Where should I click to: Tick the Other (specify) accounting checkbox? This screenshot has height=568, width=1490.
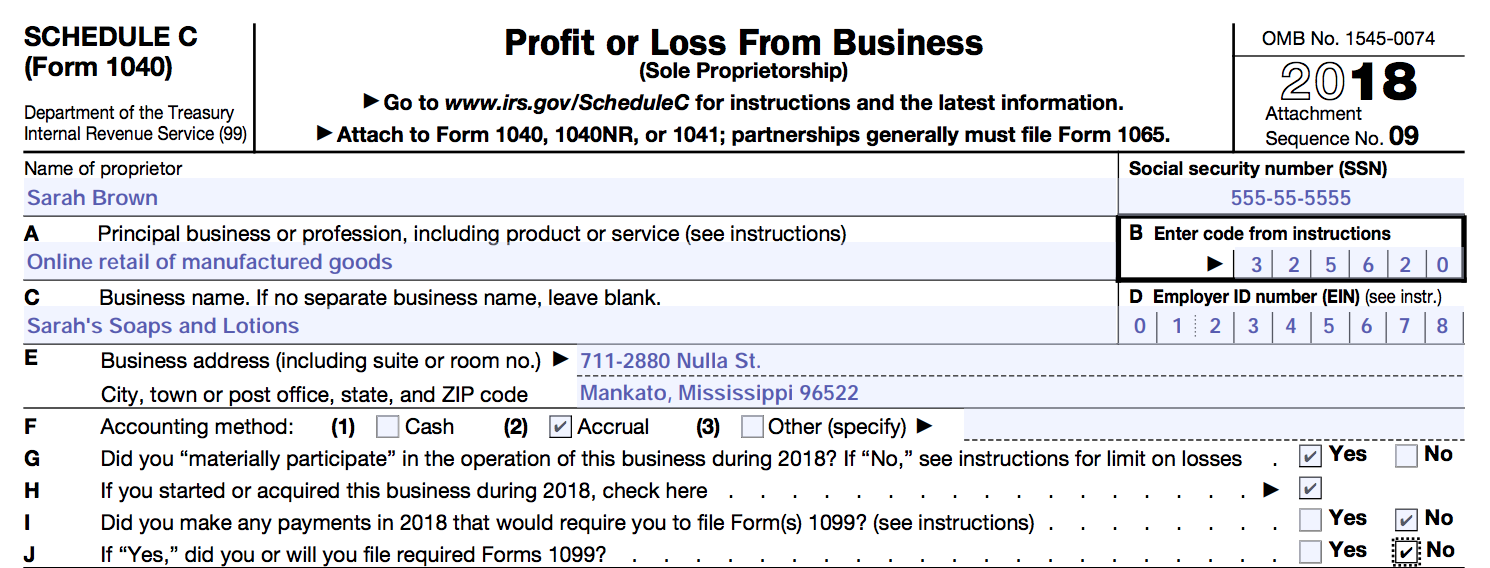[x=752, y=428]
